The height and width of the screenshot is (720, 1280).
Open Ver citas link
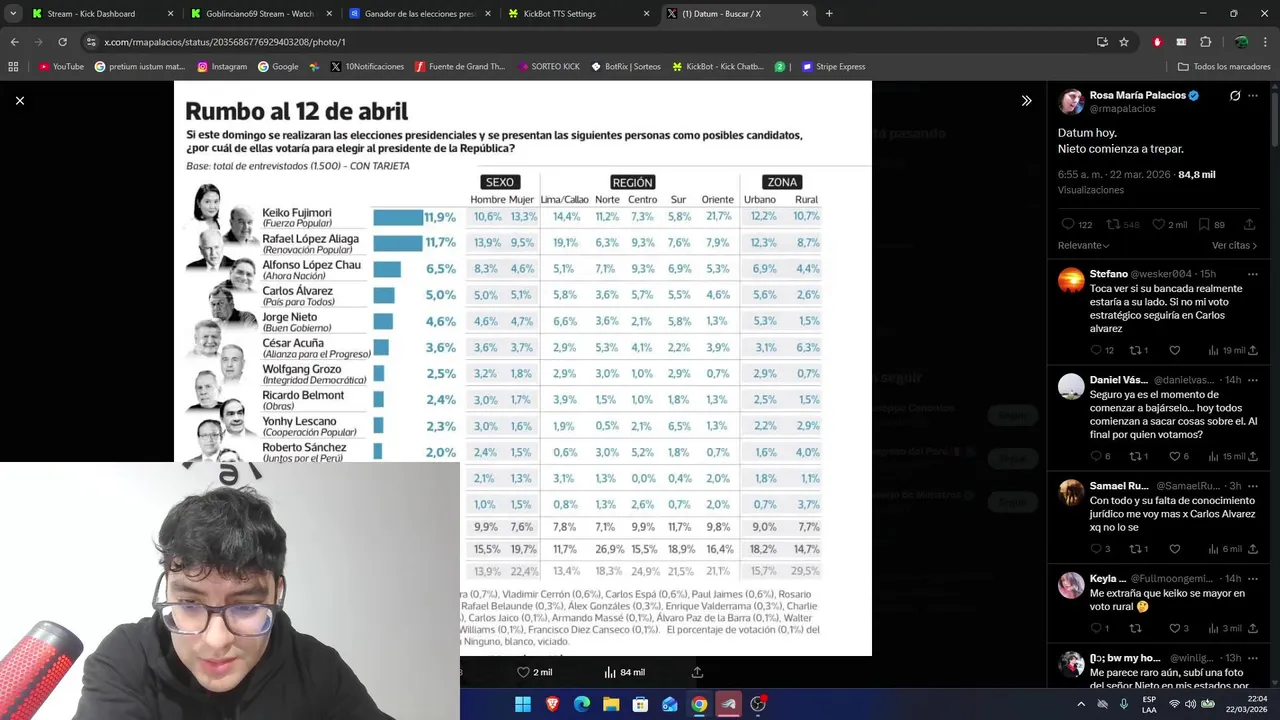point(1234,245)
